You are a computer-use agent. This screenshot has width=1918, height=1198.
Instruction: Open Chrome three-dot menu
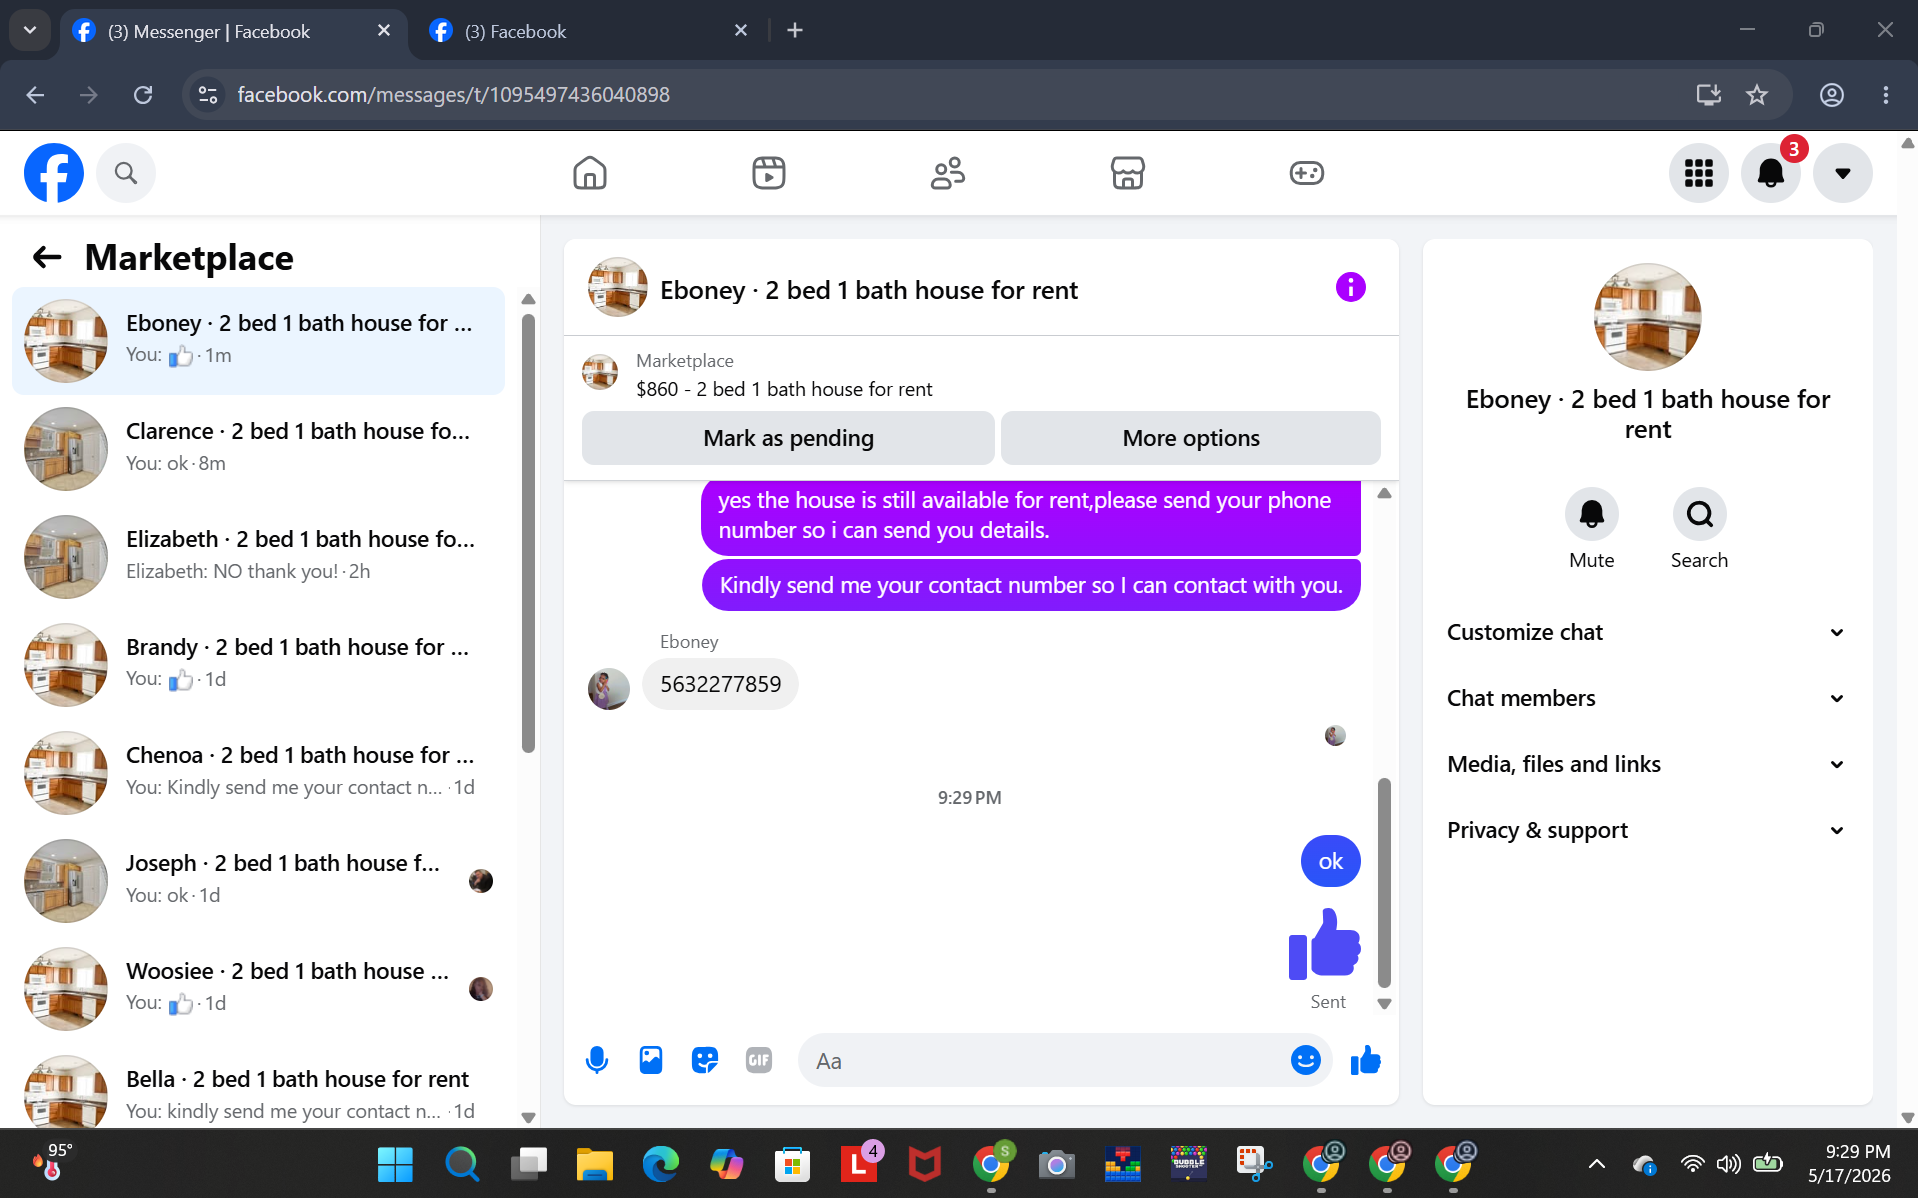(1885, 95)
